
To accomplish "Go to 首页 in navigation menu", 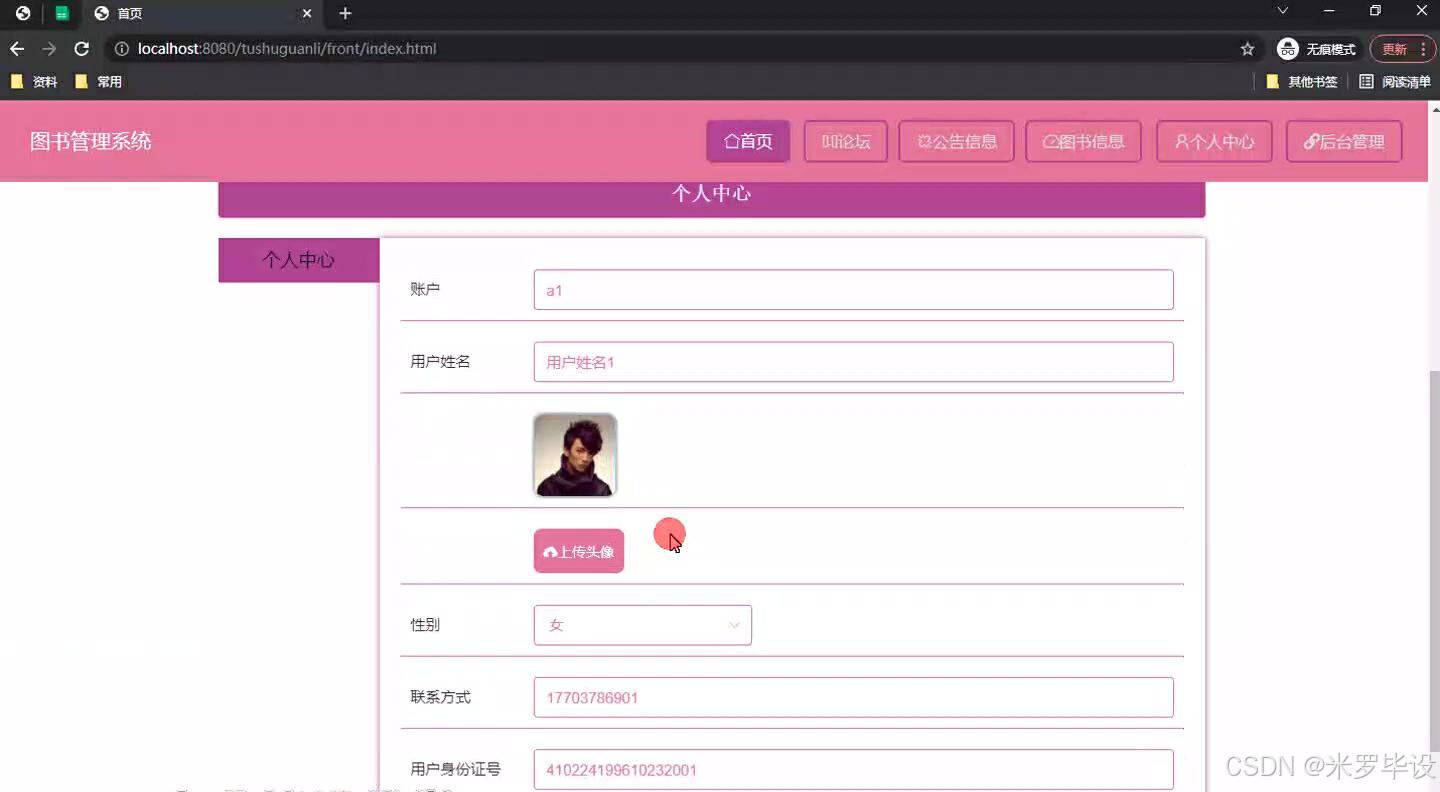I will tap(748, 141).
